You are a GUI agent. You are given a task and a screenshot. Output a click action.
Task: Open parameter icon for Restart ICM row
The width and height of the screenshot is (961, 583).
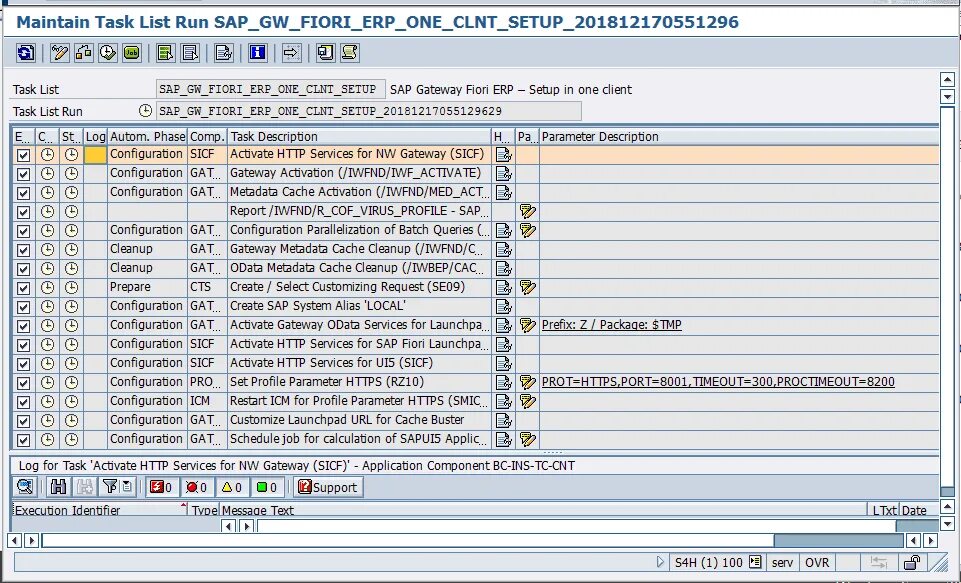click(x=527, y=402)
